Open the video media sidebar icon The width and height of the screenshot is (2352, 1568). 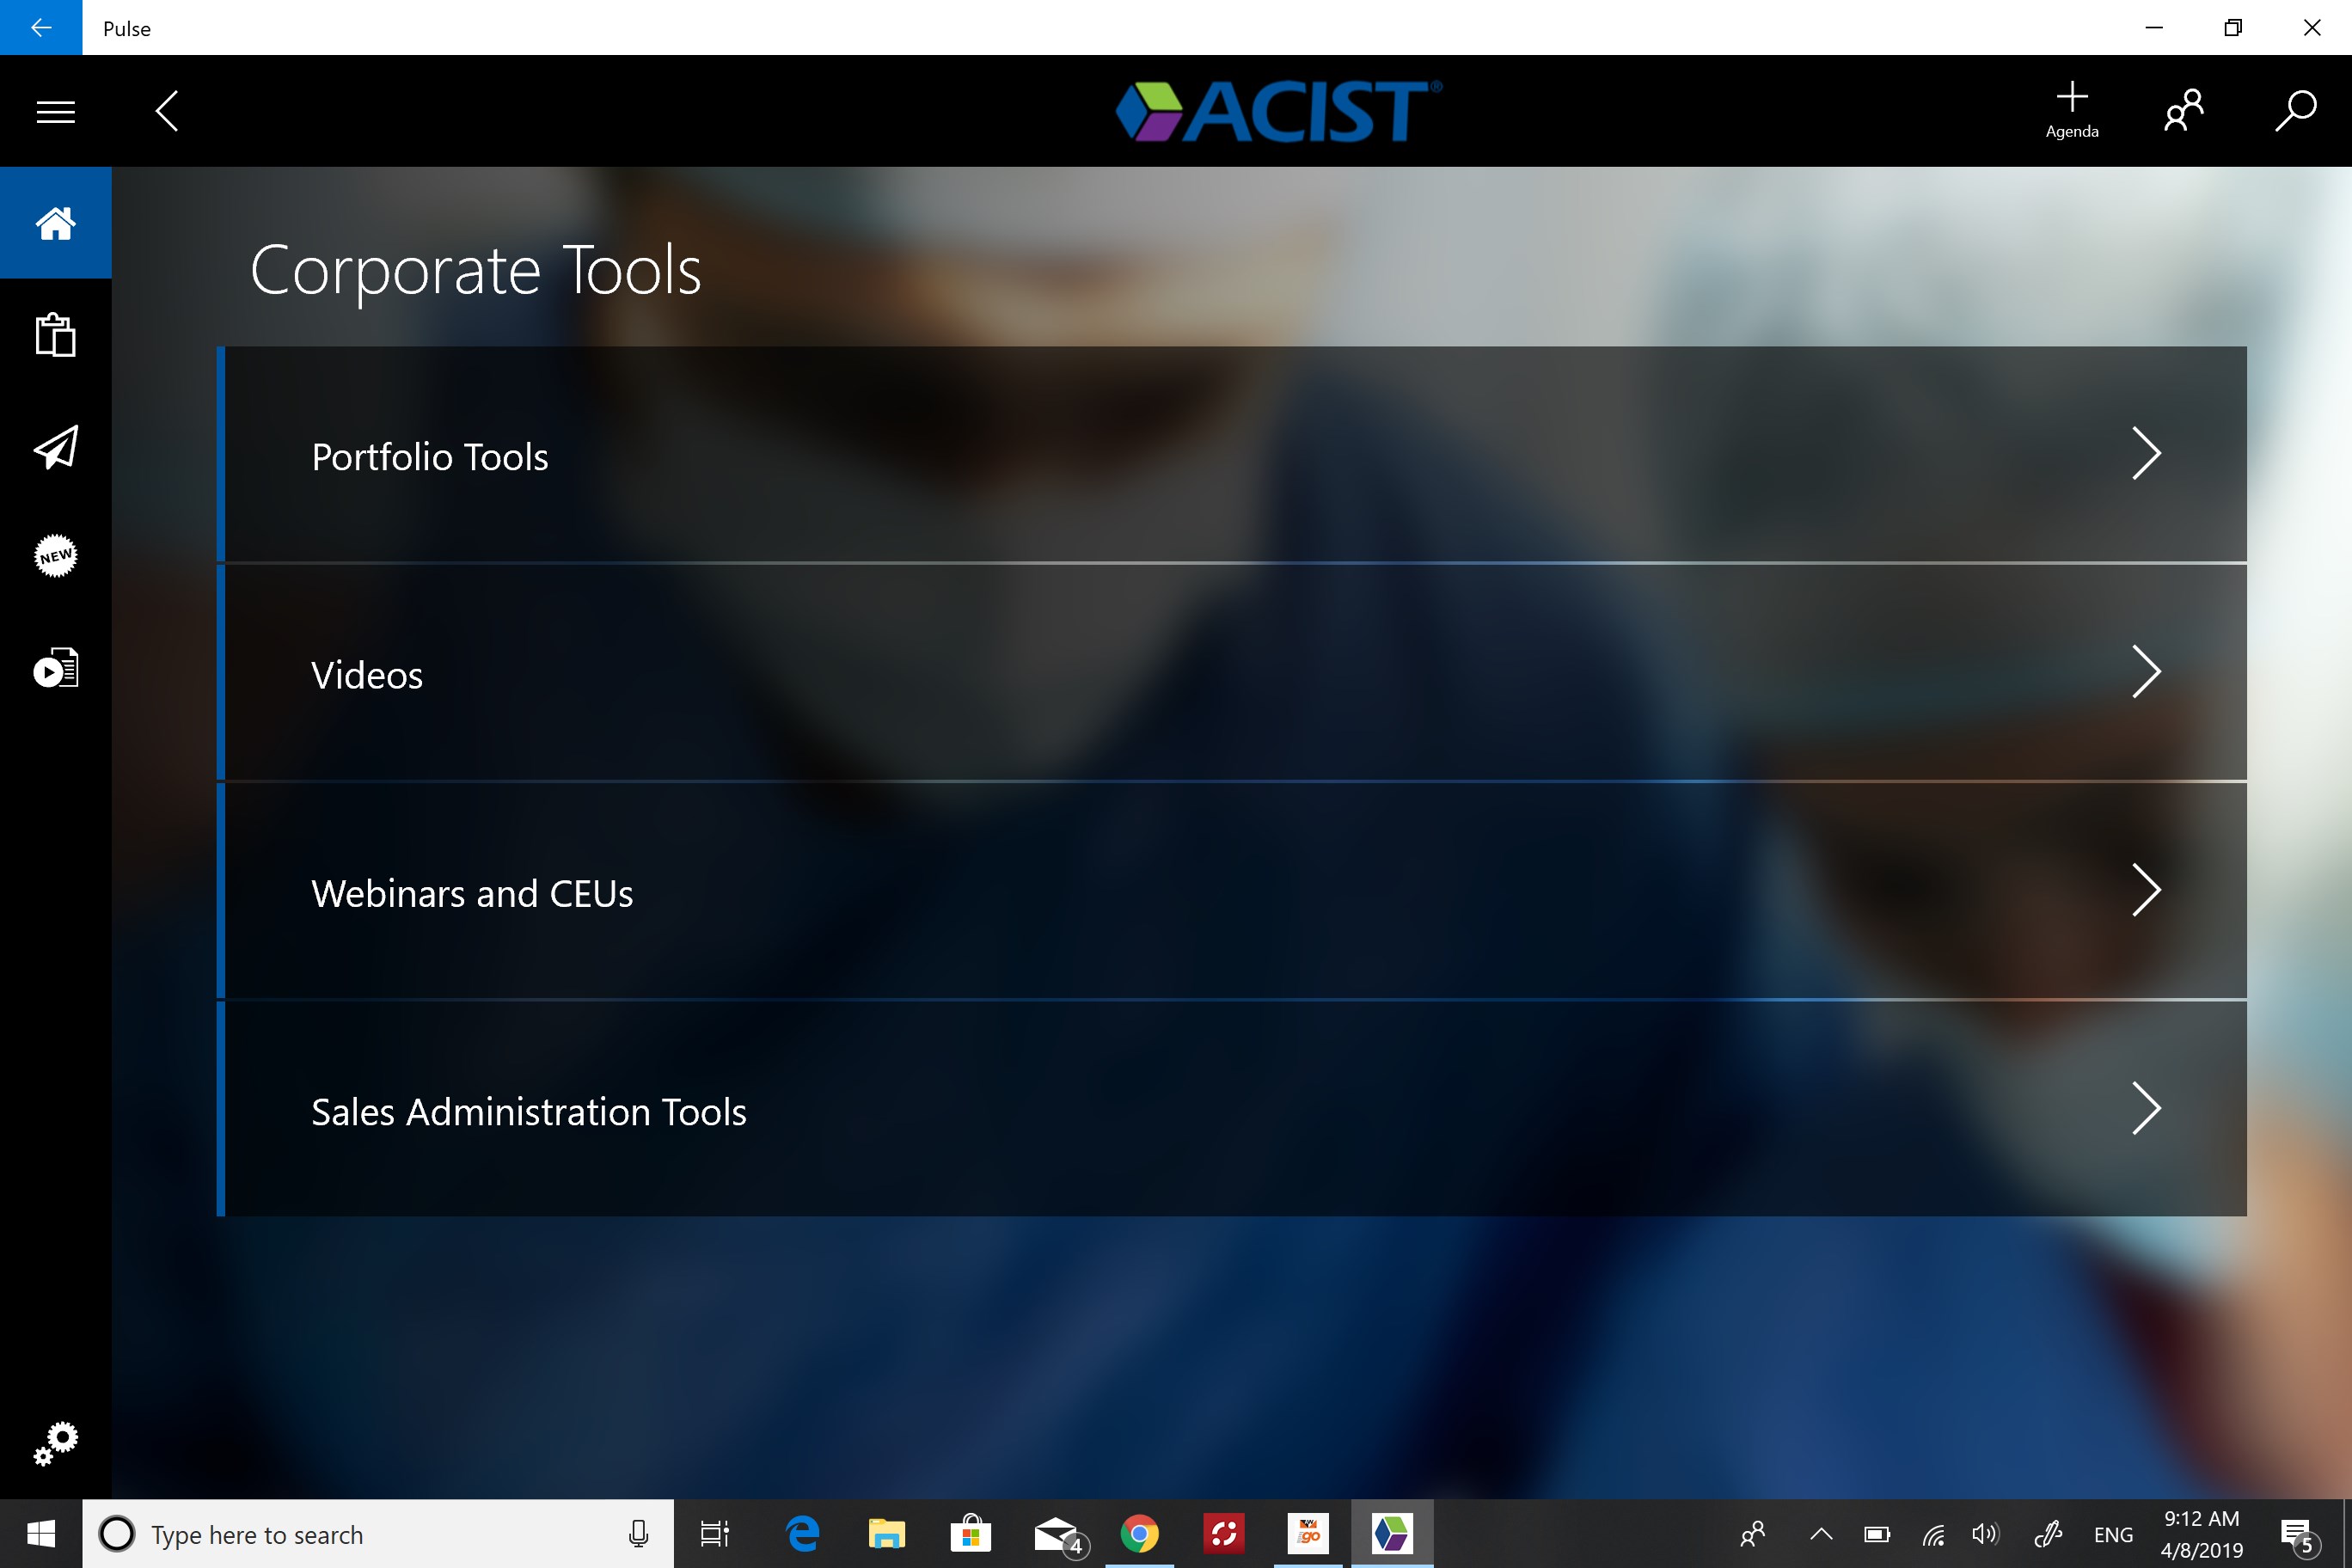click(x=55, y=668)
